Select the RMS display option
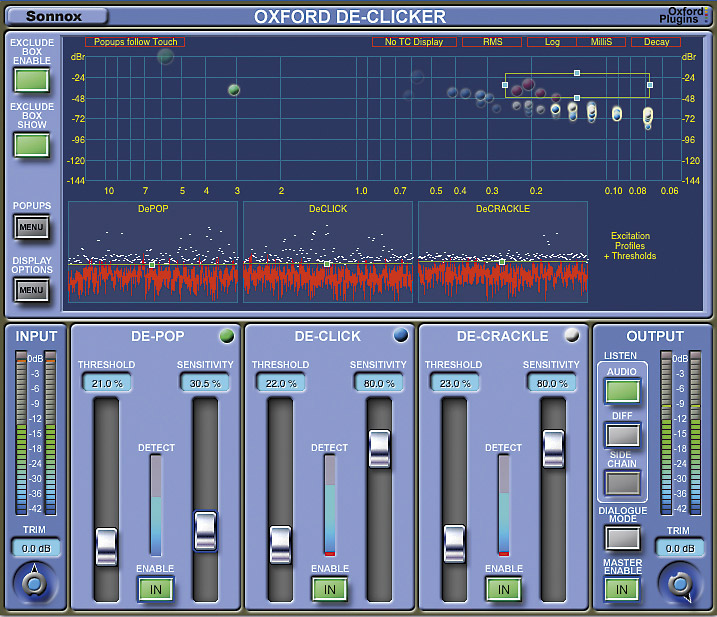The height and width of the screenshot is (617, 717). pos(492,42)
